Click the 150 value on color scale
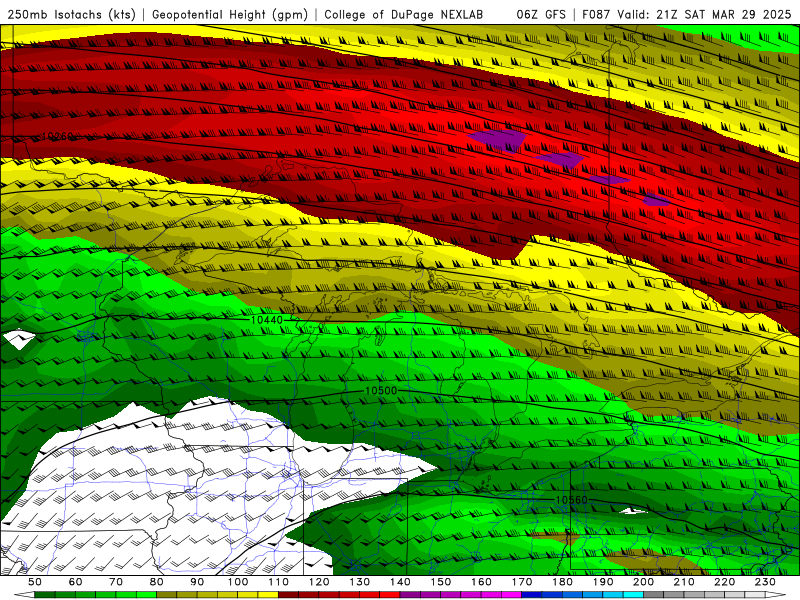The height and width of the screenshot is (600, 800). [441, 582]
